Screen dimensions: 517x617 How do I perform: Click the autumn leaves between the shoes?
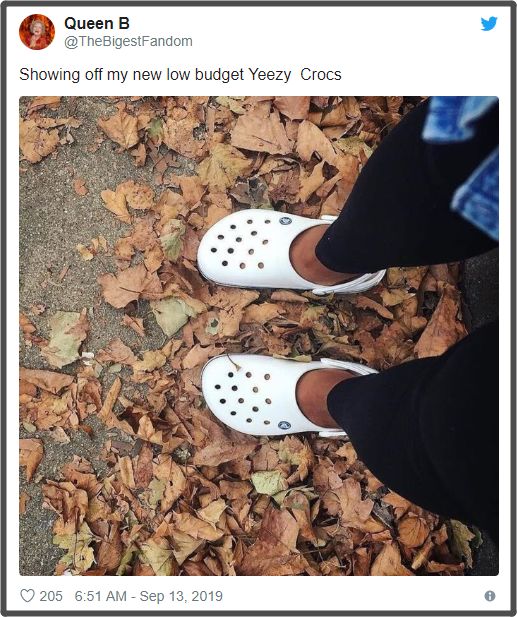coord(275,323)
